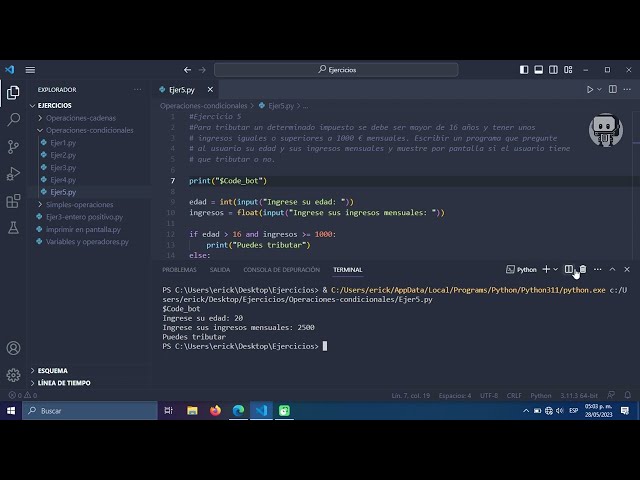Go back with the navigation arrow

point(187,70)
